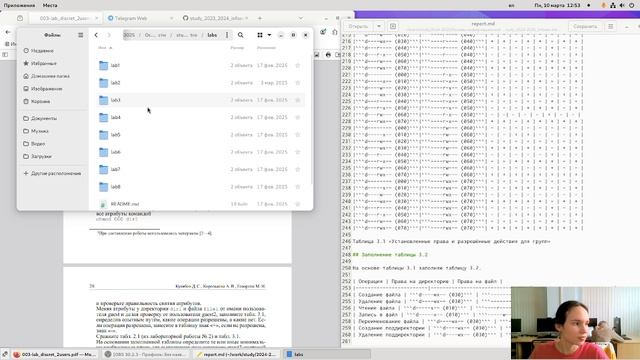Expand the Открыть dropdown arrow

pyautogui.click(x=379, y=26)
